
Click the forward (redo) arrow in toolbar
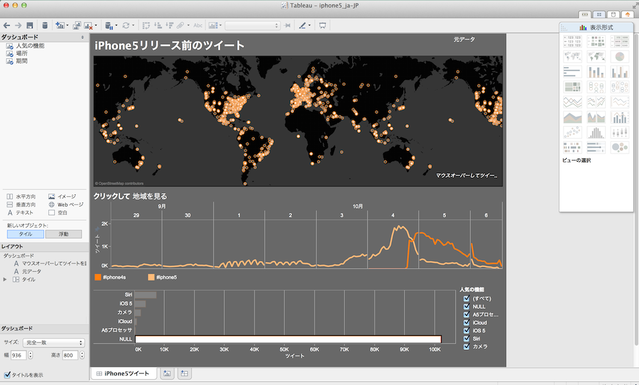[x=18, y=25]
